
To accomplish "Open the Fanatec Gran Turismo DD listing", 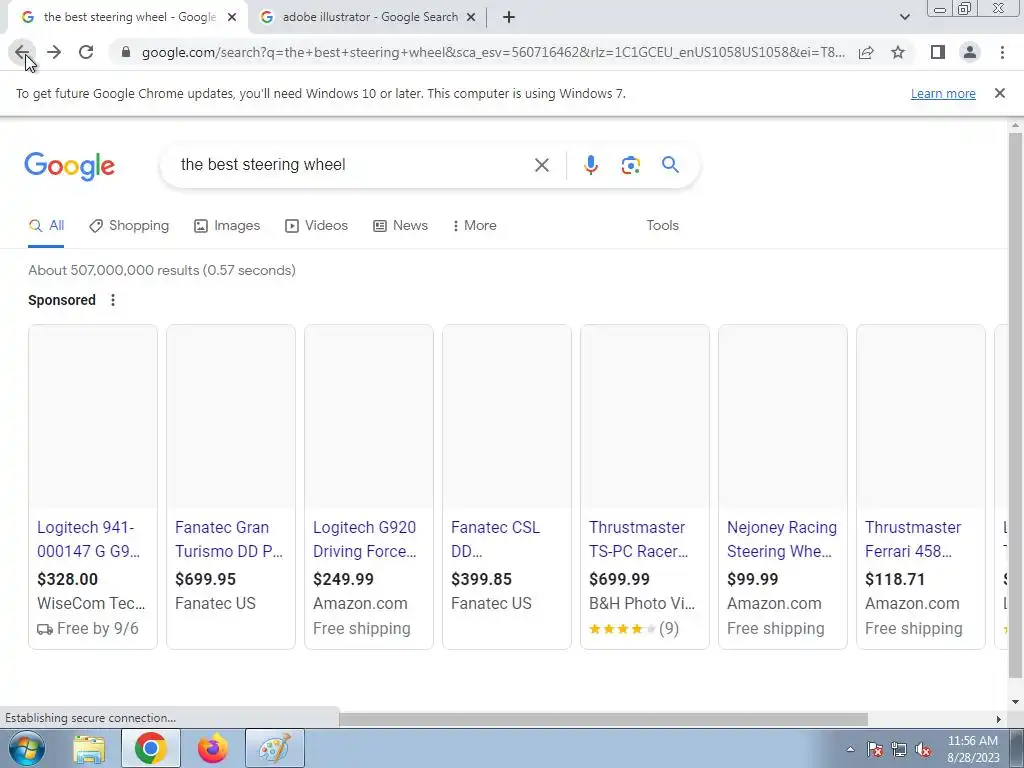I will point(229,539).
